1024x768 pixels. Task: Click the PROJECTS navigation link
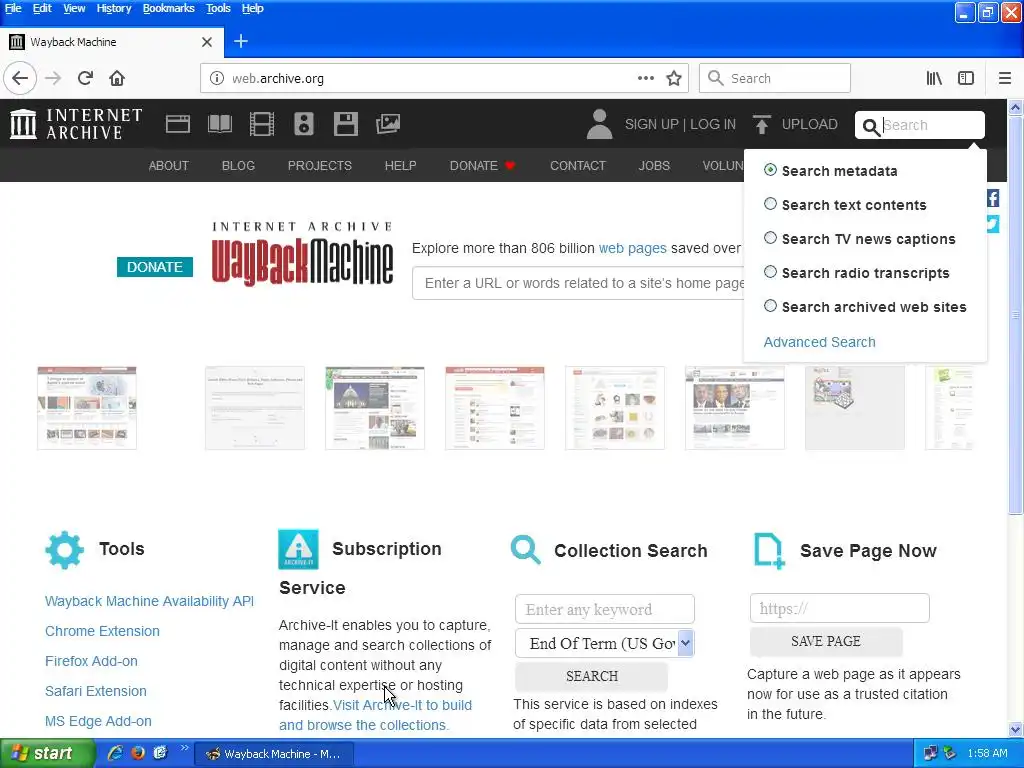(x=320, y=166)
